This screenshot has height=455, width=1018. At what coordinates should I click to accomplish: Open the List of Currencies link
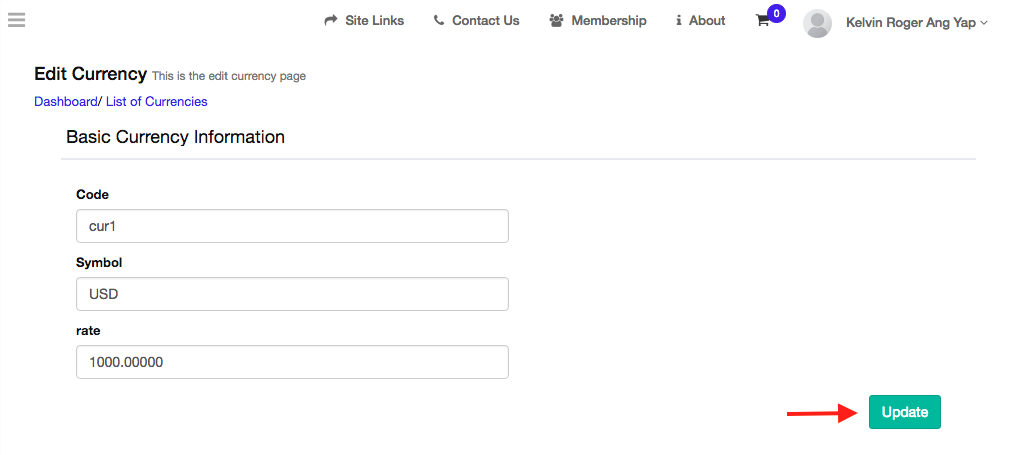156,101
